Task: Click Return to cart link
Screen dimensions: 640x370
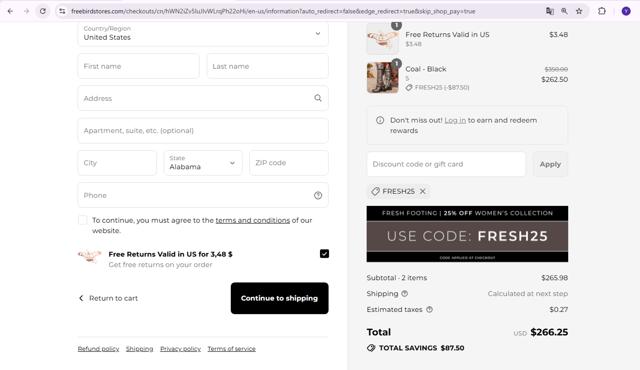Action: pyautogui.click(x=109, y=298)
